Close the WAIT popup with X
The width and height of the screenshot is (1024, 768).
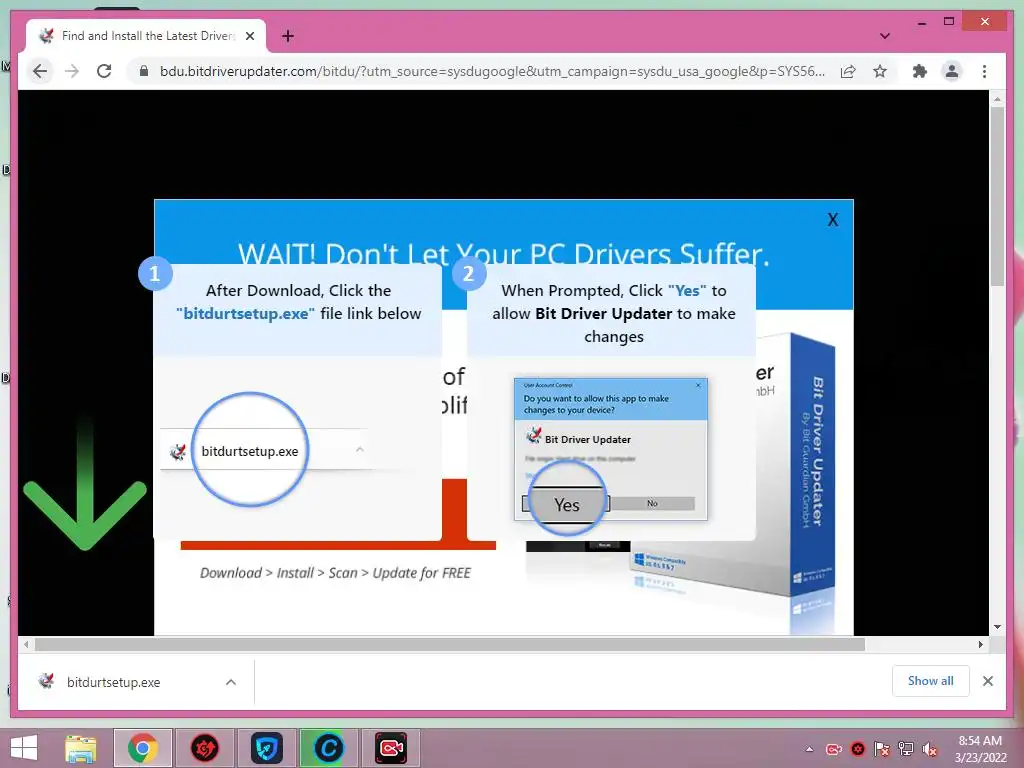click(833, 219)
